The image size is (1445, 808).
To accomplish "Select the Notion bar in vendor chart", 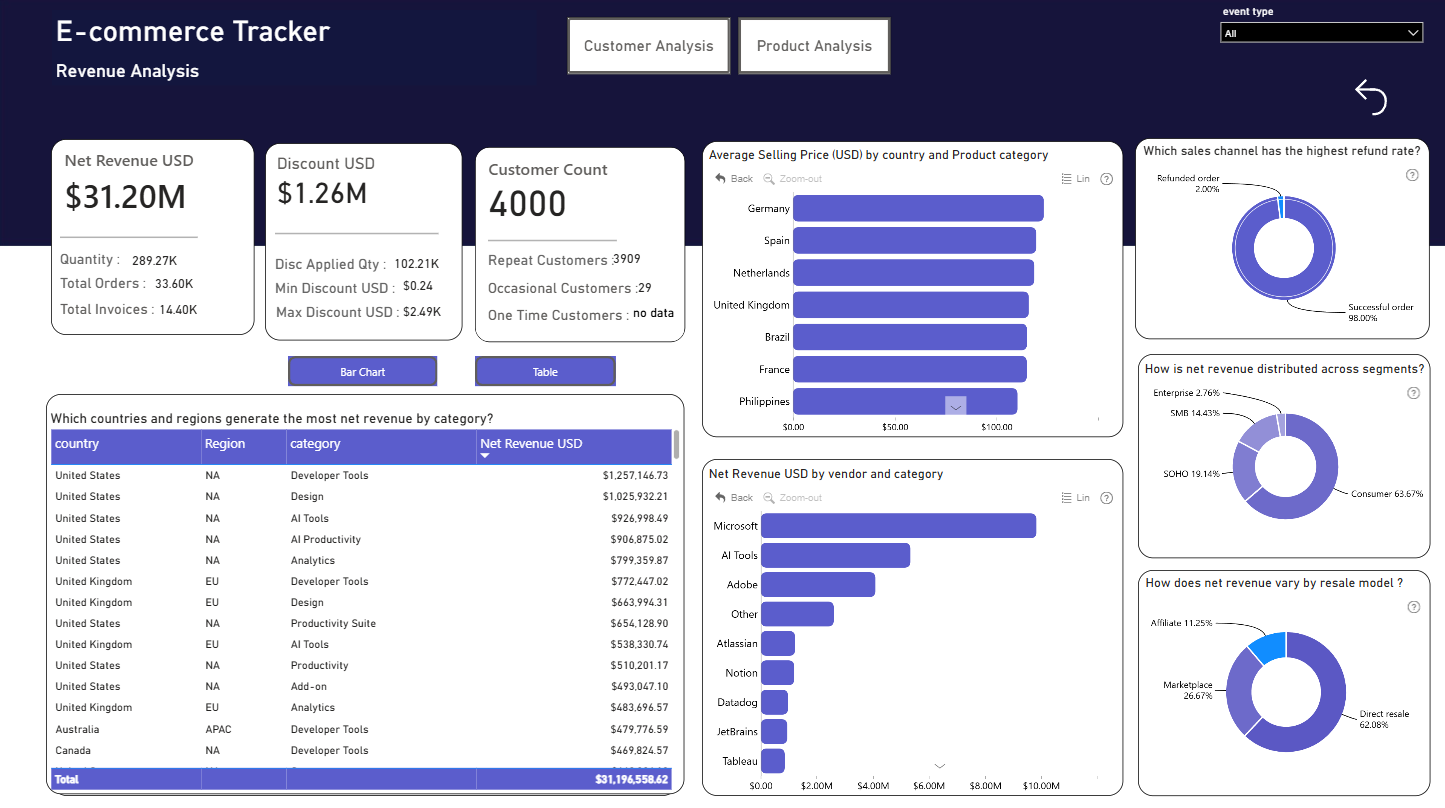I will point(777,673).
